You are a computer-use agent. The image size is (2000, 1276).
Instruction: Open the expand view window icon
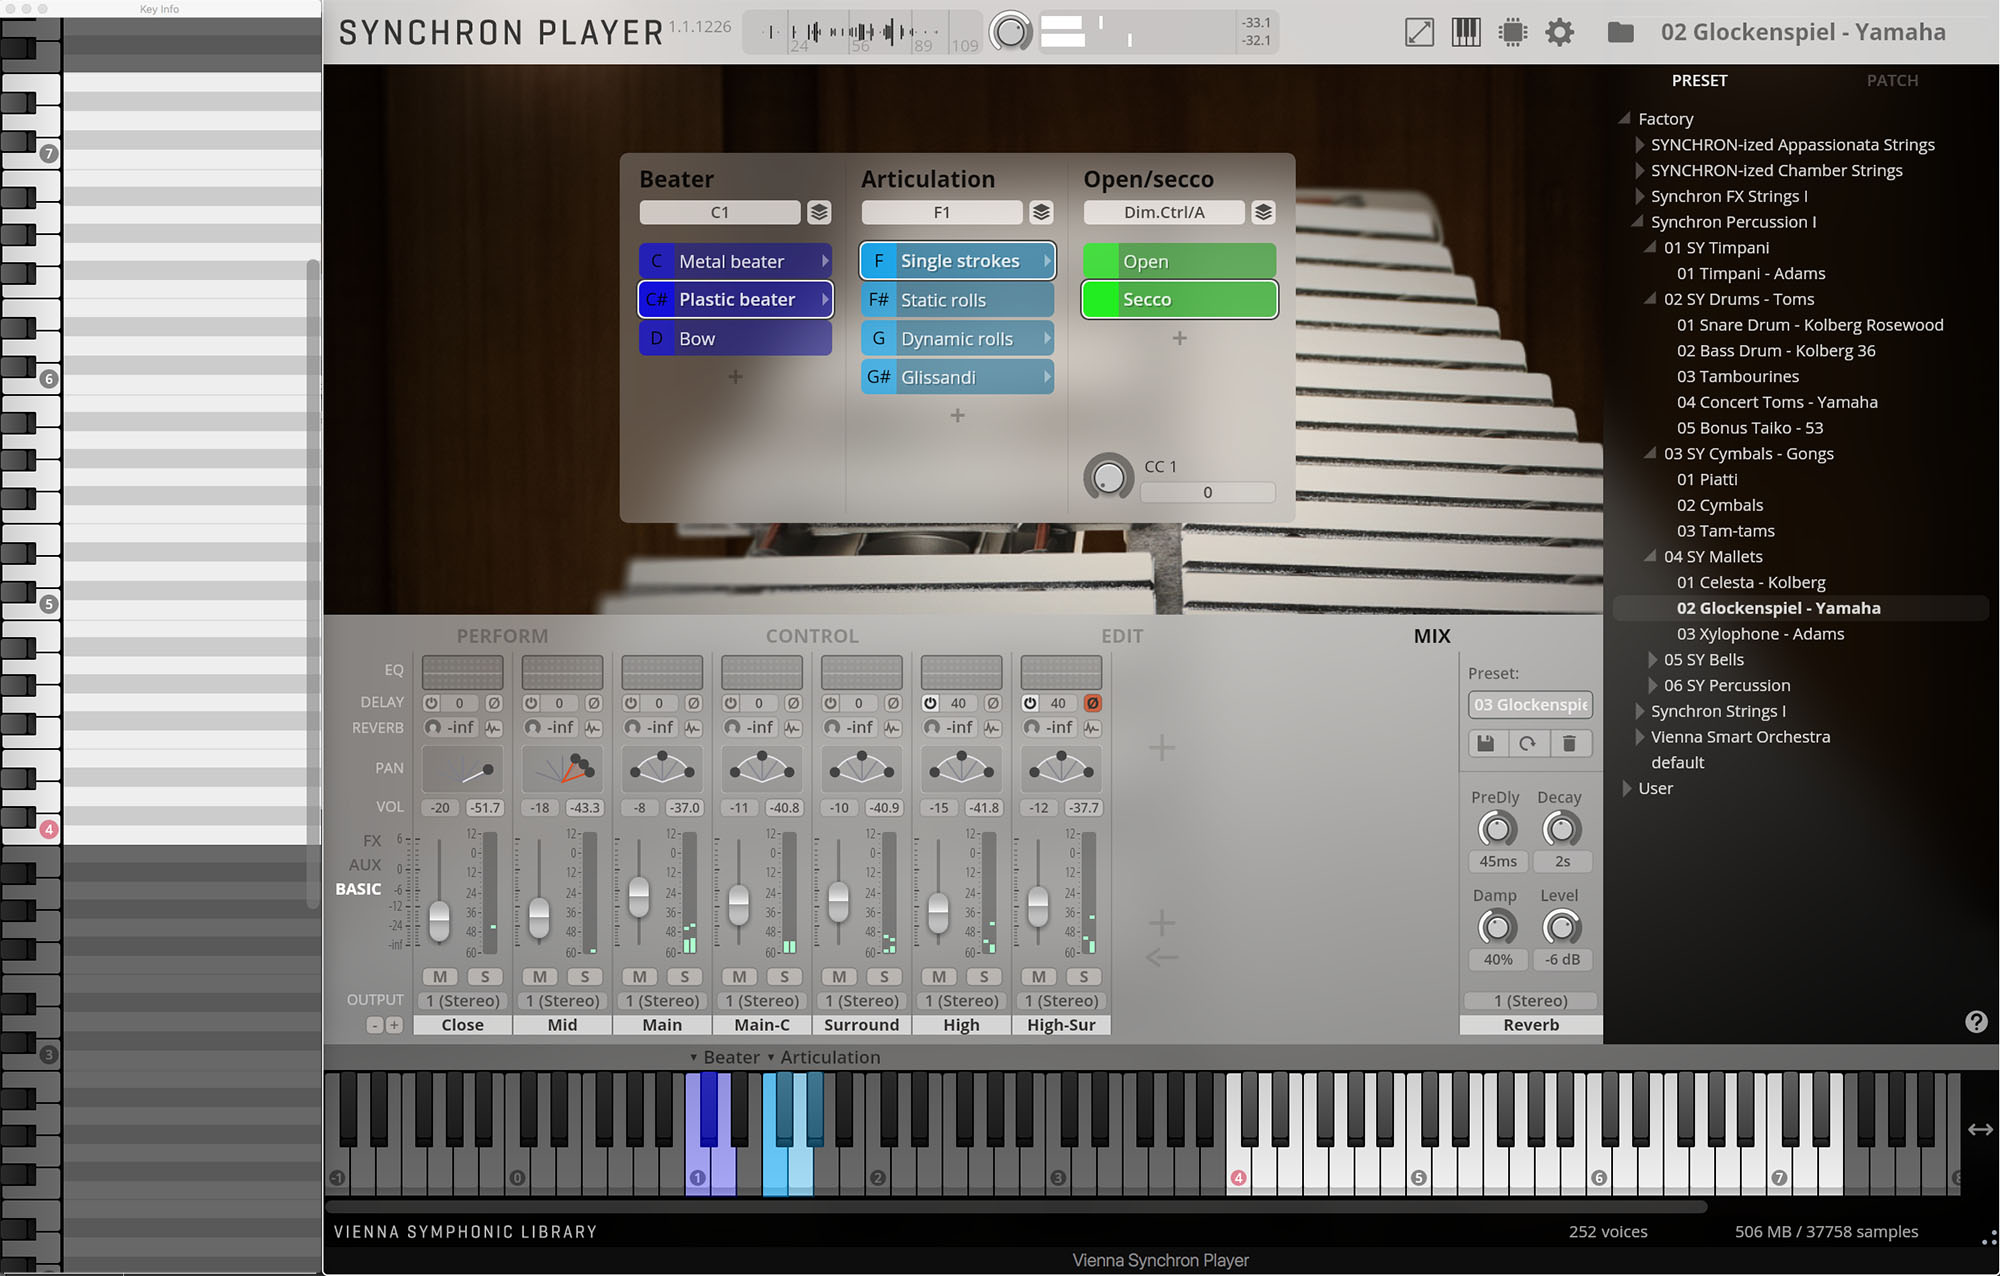(x=1419, y=32)
